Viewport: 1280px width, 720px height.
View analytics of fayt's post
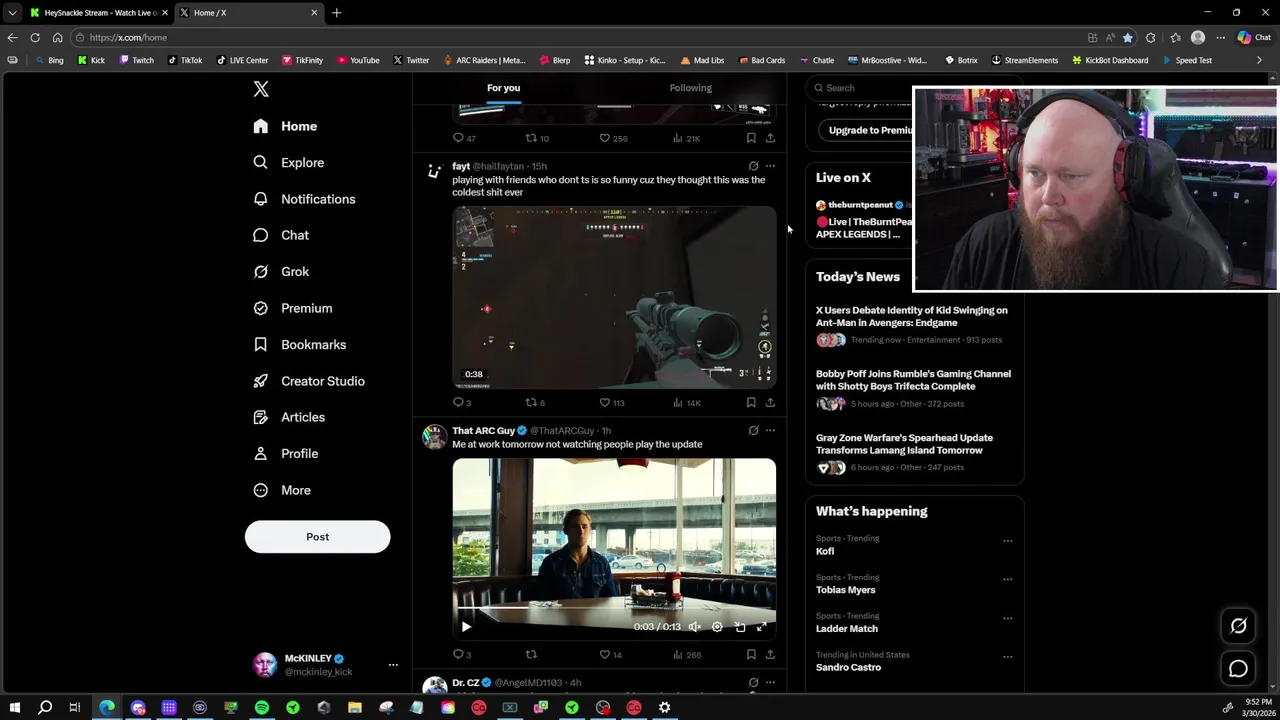(687, 403)
